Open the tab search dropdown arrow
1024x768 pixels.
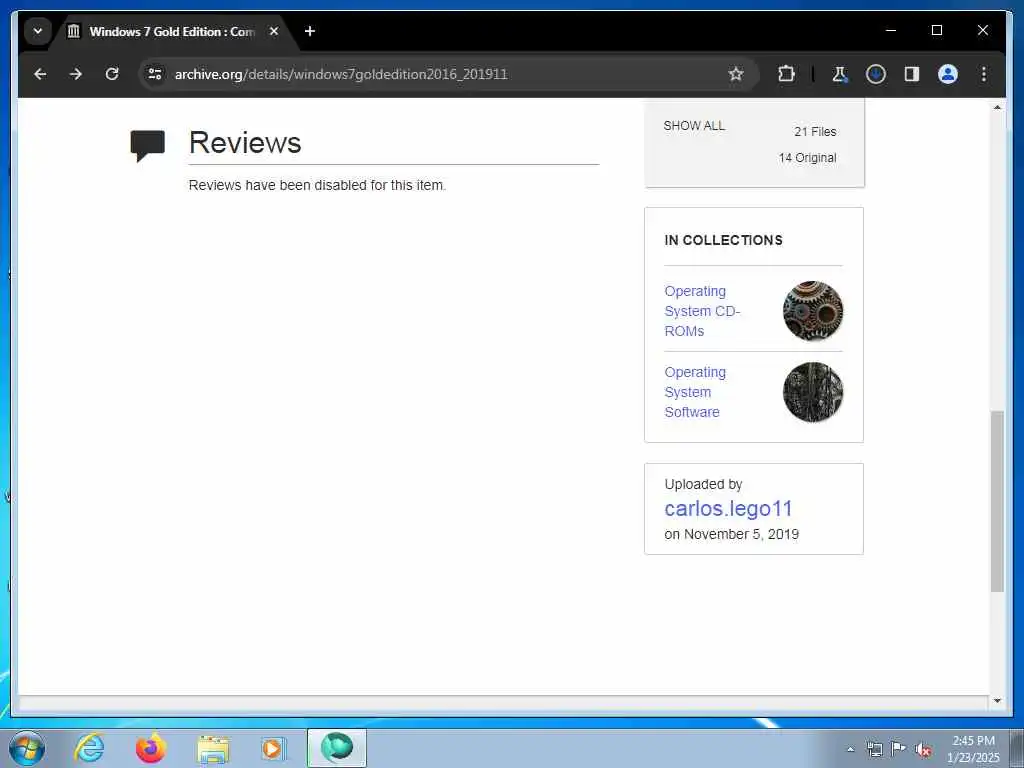tap(38, 31)
